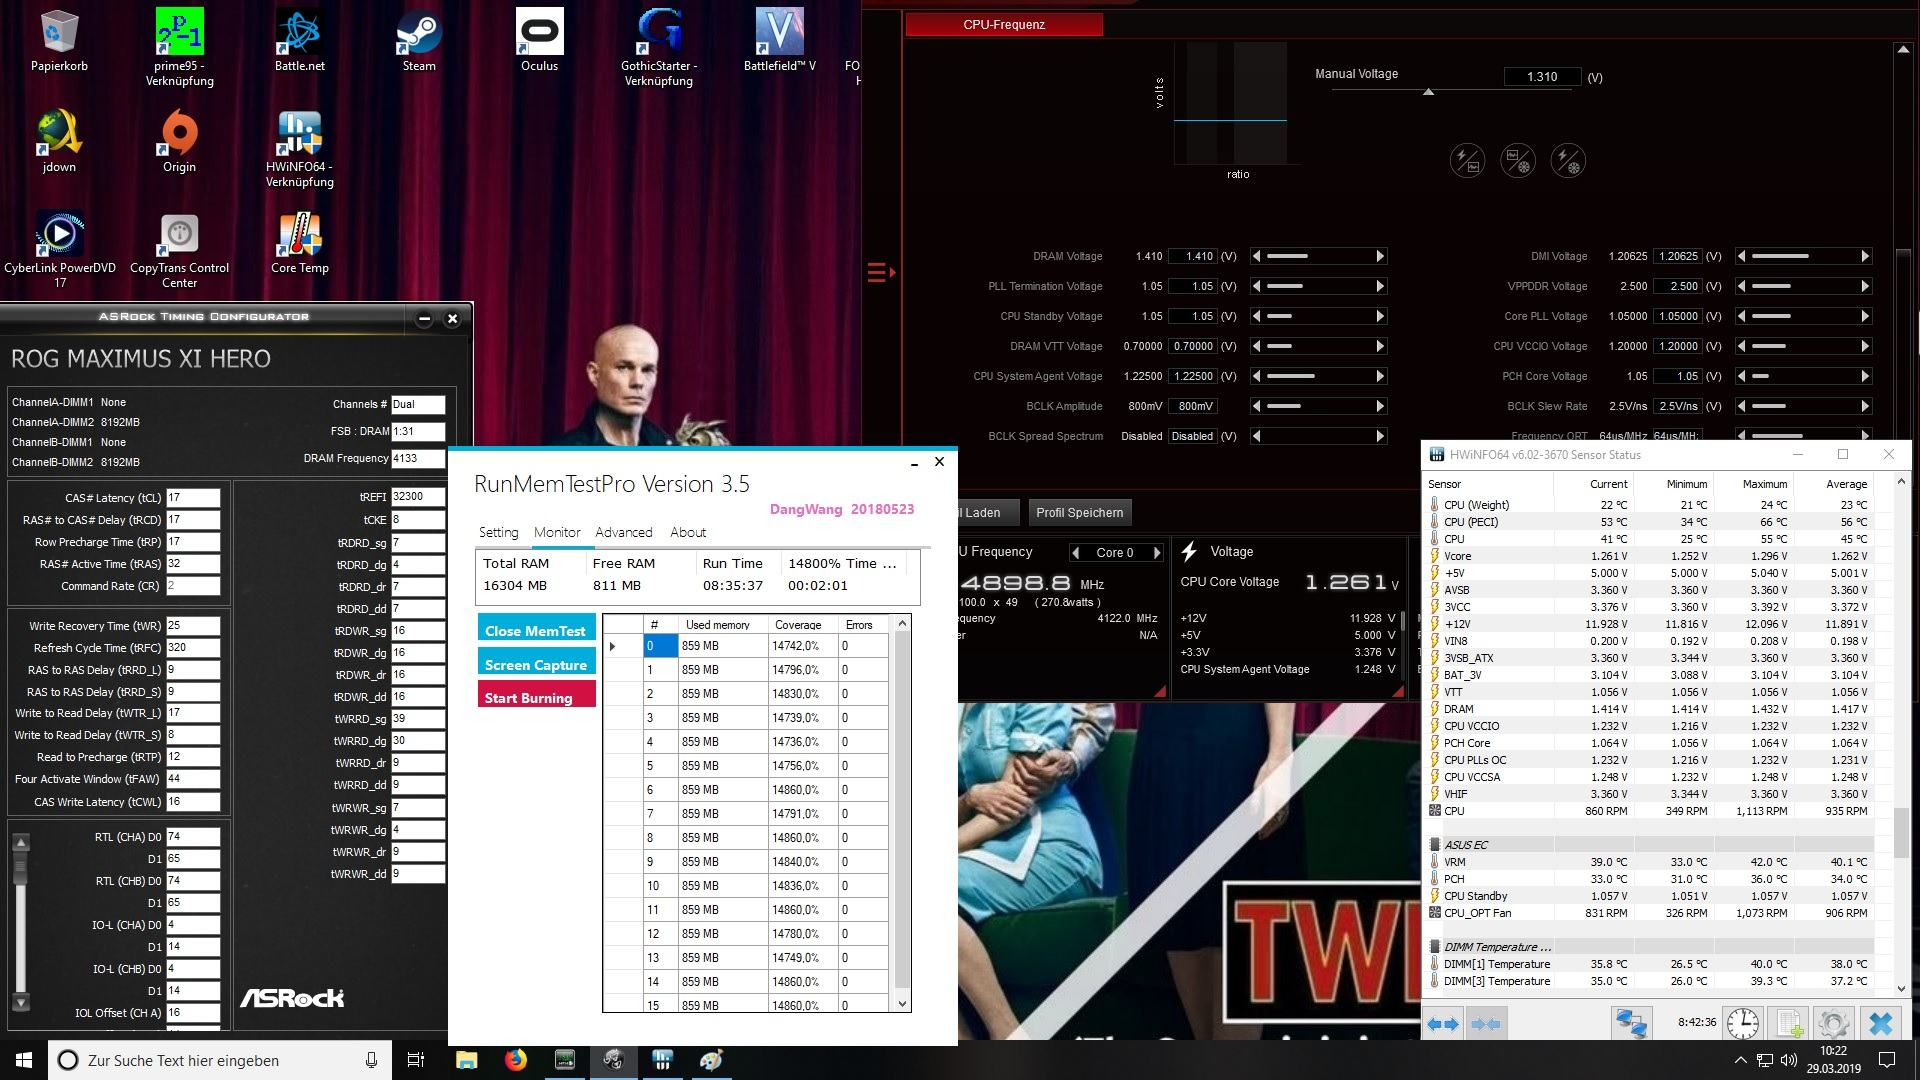
Task: Click third circular preset icon under Manual Voltage
Action: 1568,160
